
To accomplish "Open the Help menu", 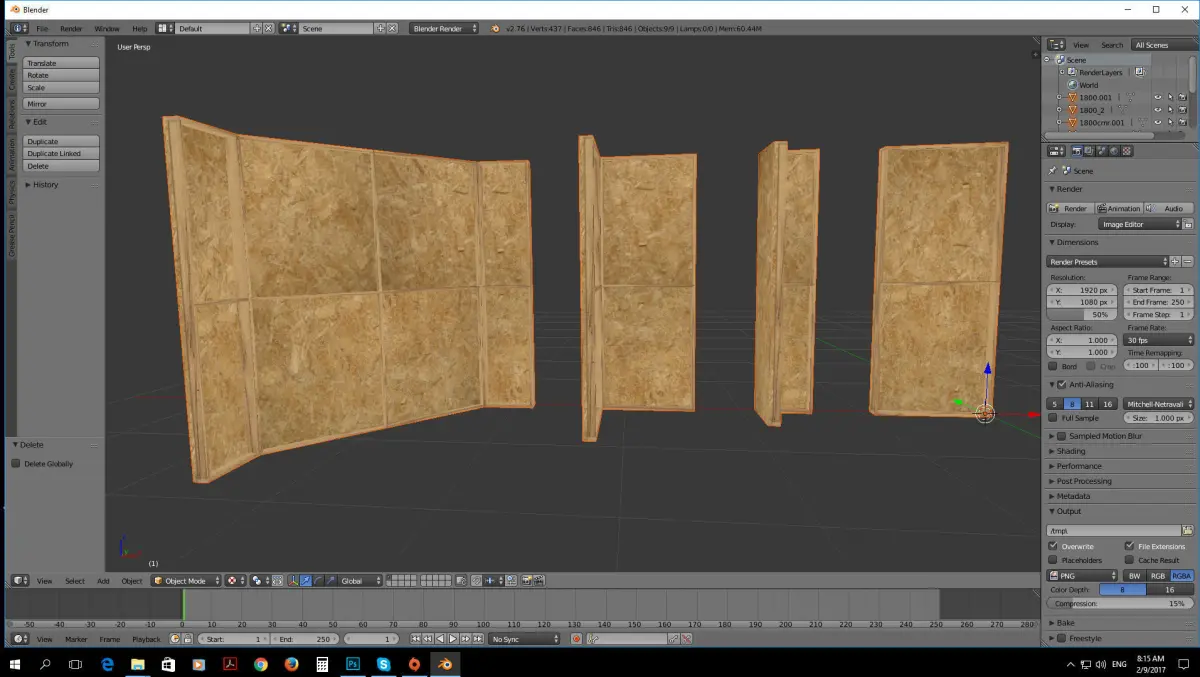I will tap(139, 29).
